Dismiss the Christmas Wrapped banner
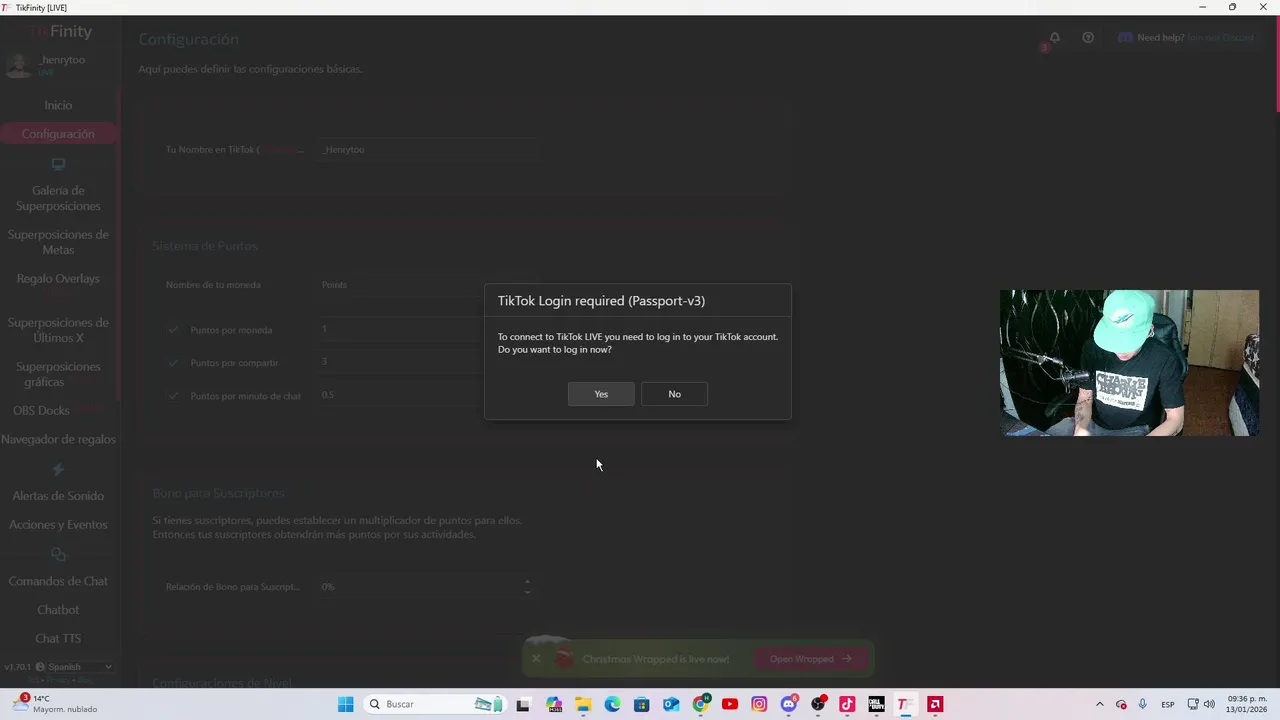Image resolution: width=1280 pixels, height=720 pixels. [536, 659]
